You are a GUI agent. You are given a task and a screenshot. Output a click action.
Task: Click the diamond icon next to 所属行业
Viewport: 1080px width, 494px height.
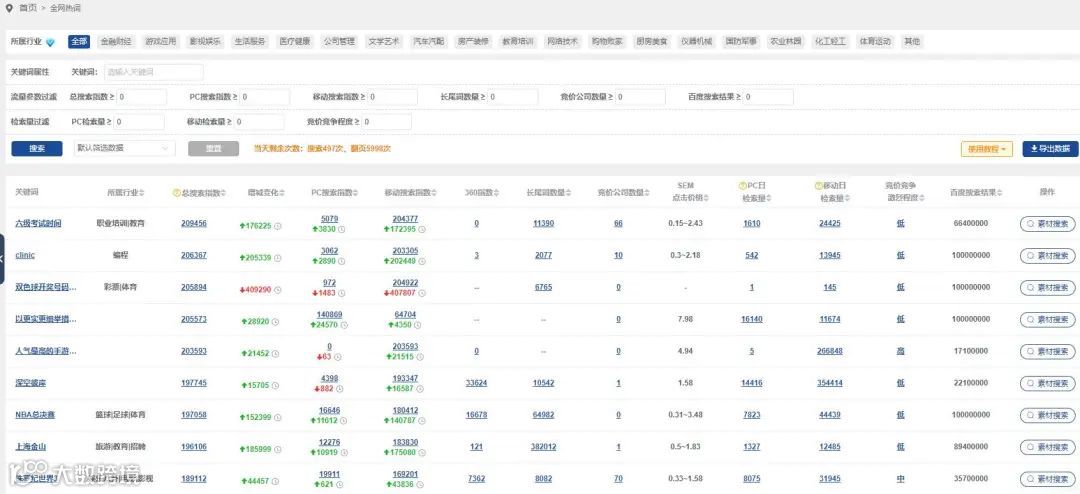[50, 42]
